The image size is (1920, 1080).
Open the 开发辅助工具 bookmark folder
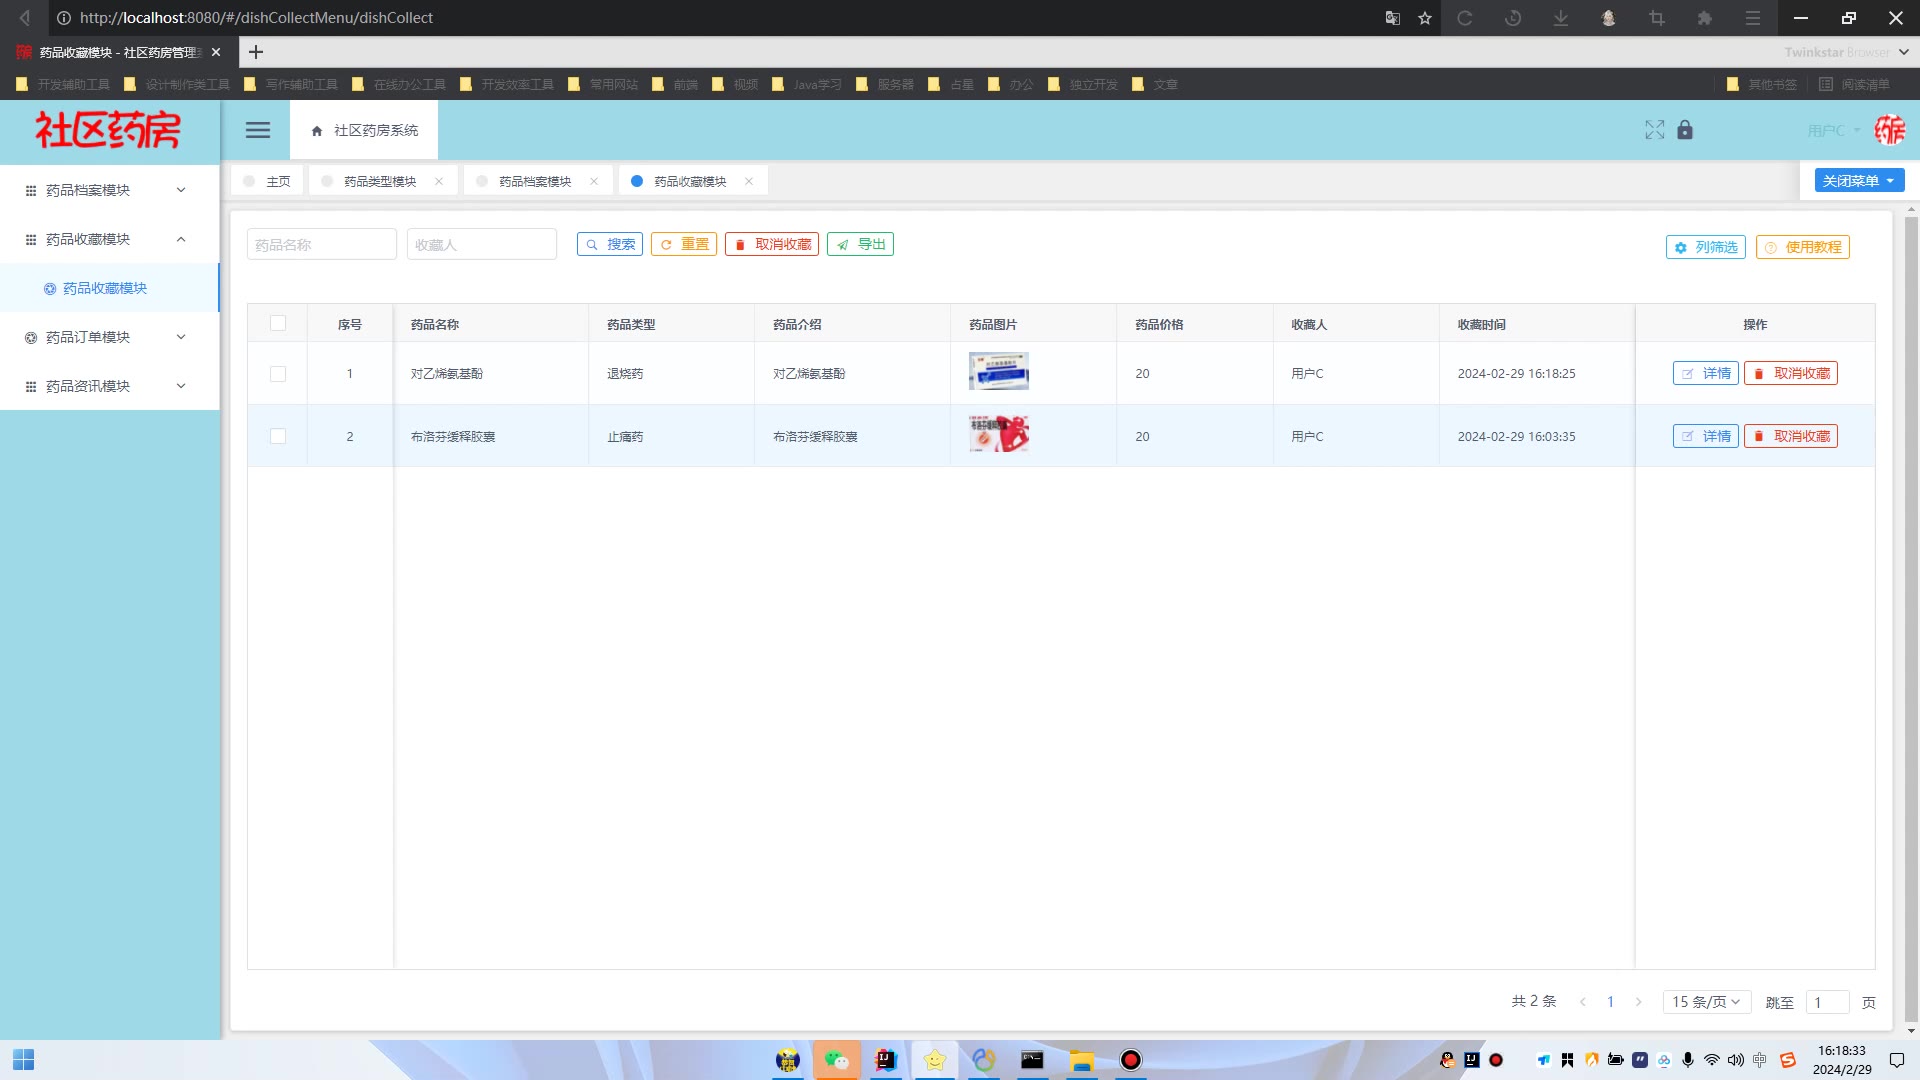coord(63,84)
